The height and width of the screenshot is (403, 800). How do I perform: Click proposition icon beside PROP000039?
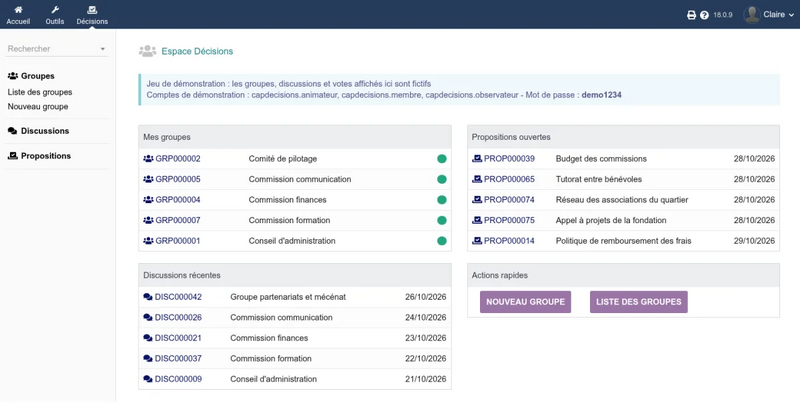tap(477, 159)
